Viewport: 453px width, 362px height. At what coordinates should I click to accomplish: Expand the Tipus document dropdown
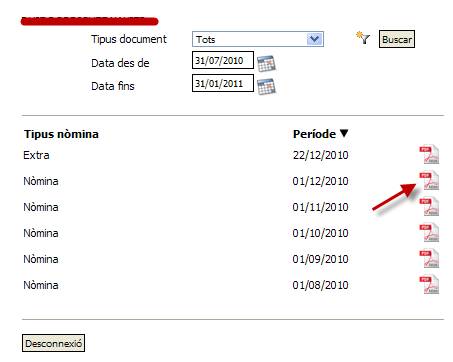pos(314,39)
